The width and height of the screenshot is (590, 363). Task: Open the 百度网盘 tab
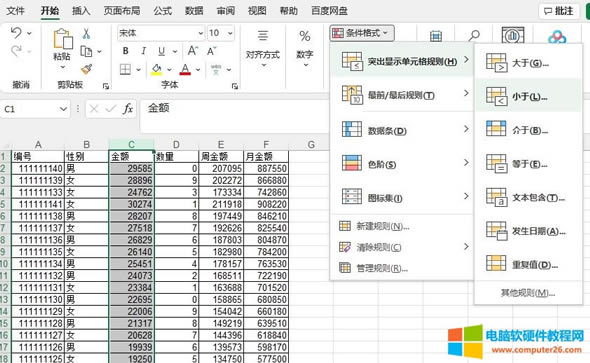[x=329, y=11]
